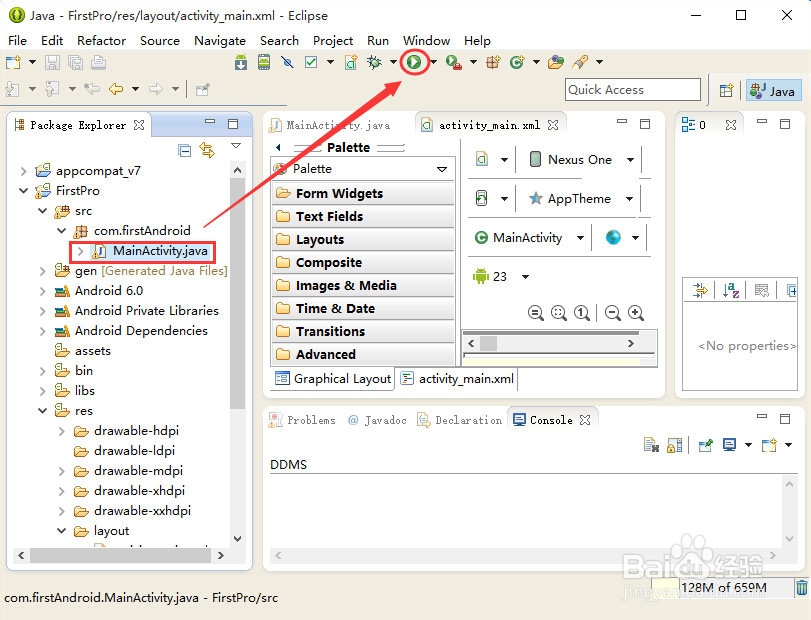
Task: Click the Save disk icon in the toolbar
Action: pyautogui.click(x=52, y=63)
